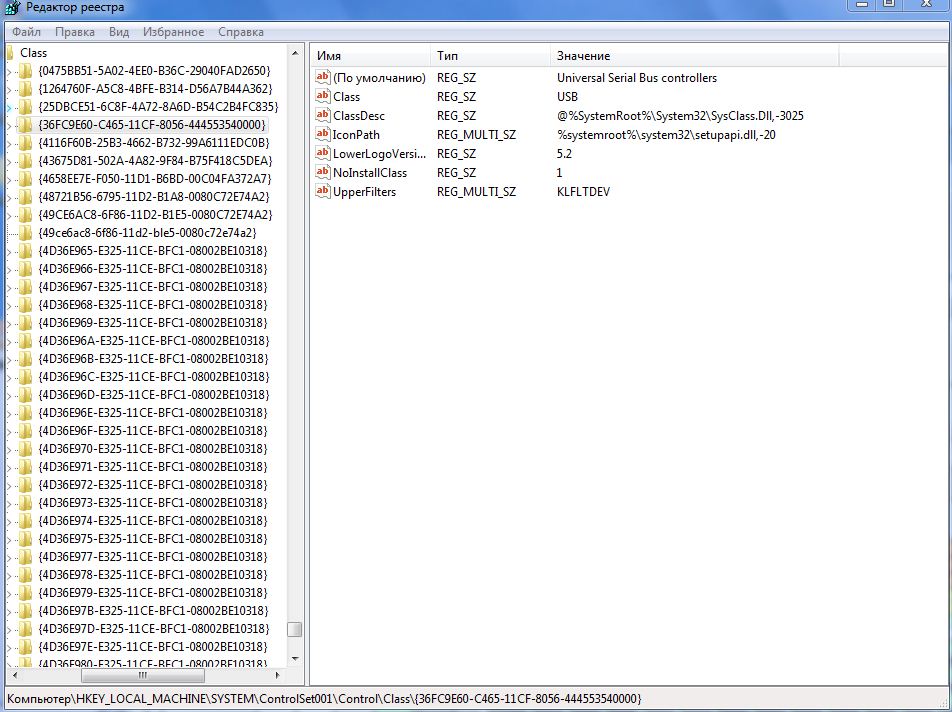The image size is (952, 712).
Task: Click the folder icon of {4D36E967-E325-11CE-BFC1-08002BE10318}
Action: coord(25,287)
